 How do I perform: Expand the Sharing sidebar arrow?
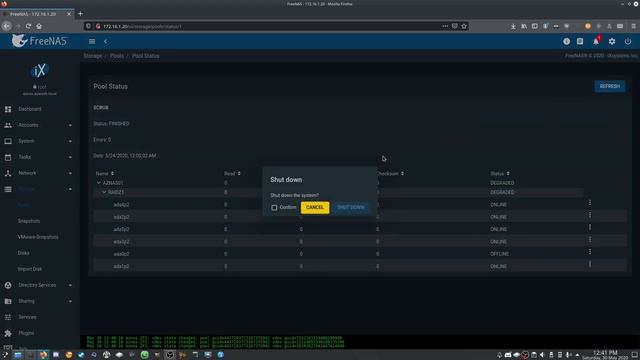click(x=70, y=301)
